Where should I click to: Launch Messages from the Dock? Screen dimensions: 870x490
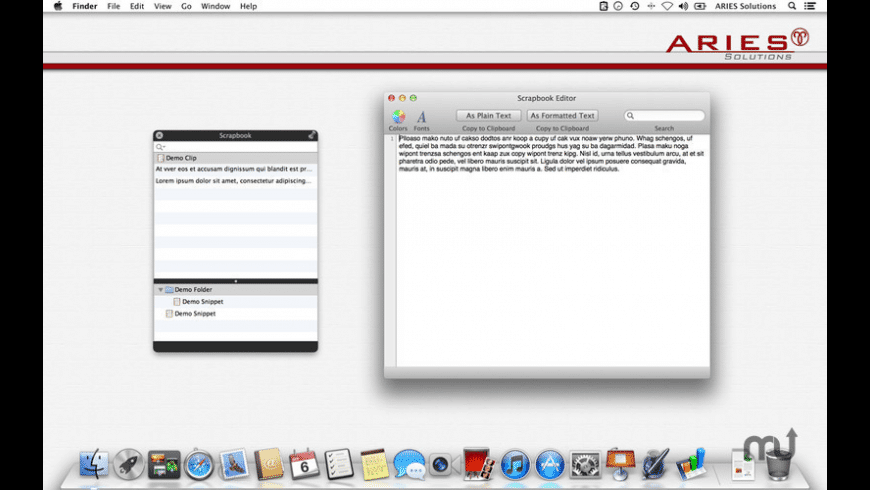[409, 464]
